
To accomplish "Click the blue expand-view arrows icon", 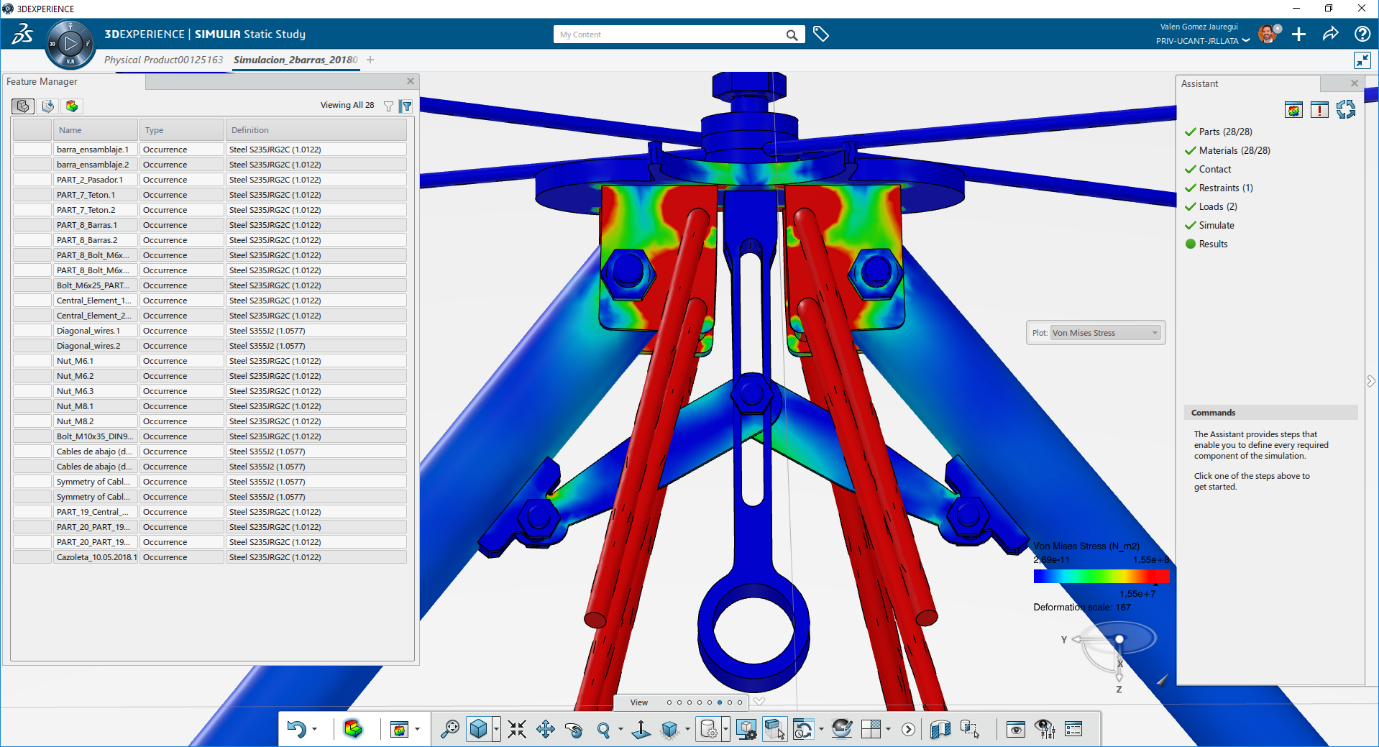I will coord(1362,61).
